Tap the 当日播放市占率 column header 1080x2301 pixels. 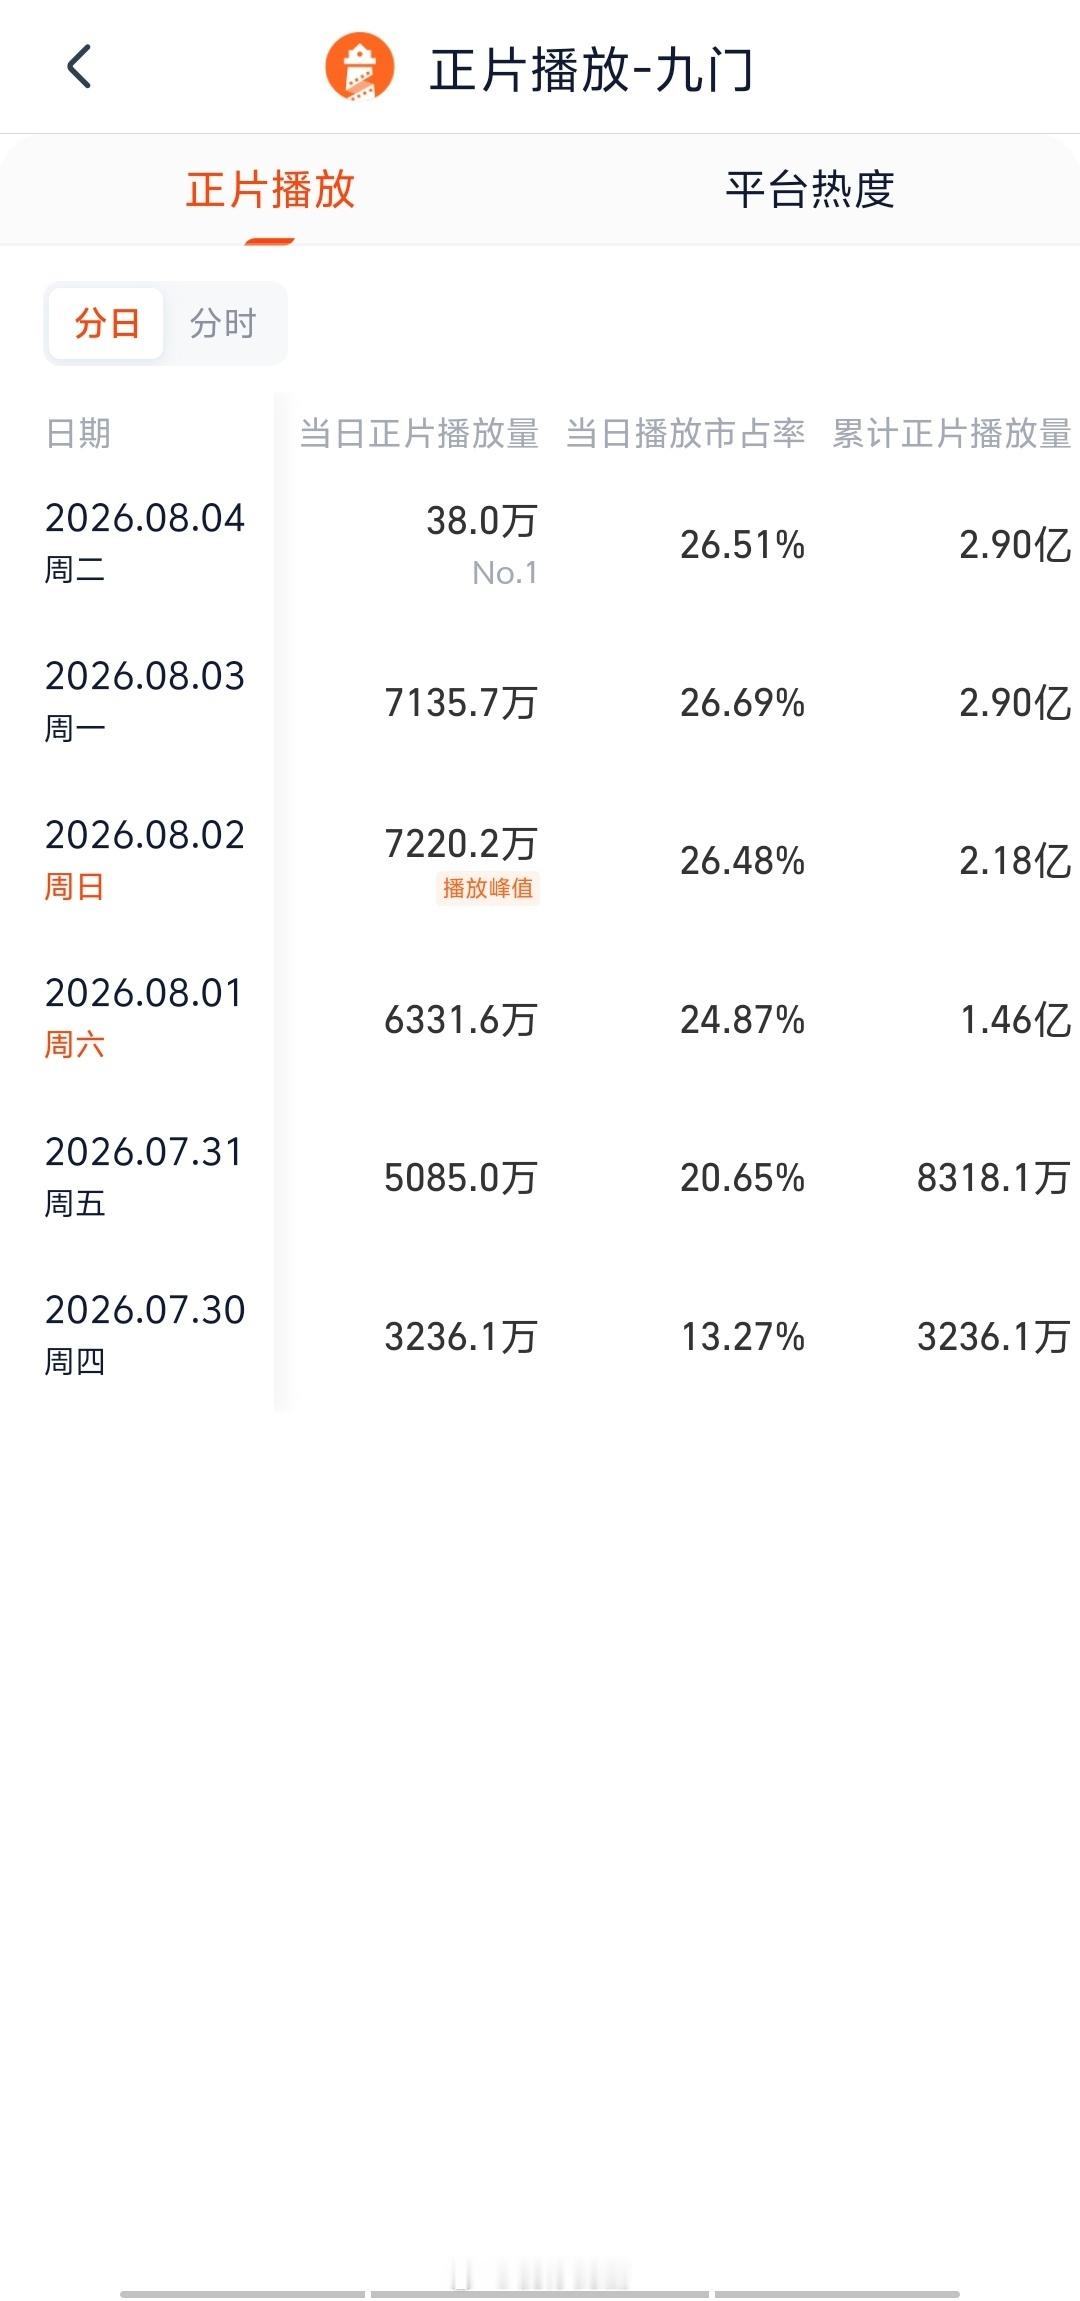(686, 433)
